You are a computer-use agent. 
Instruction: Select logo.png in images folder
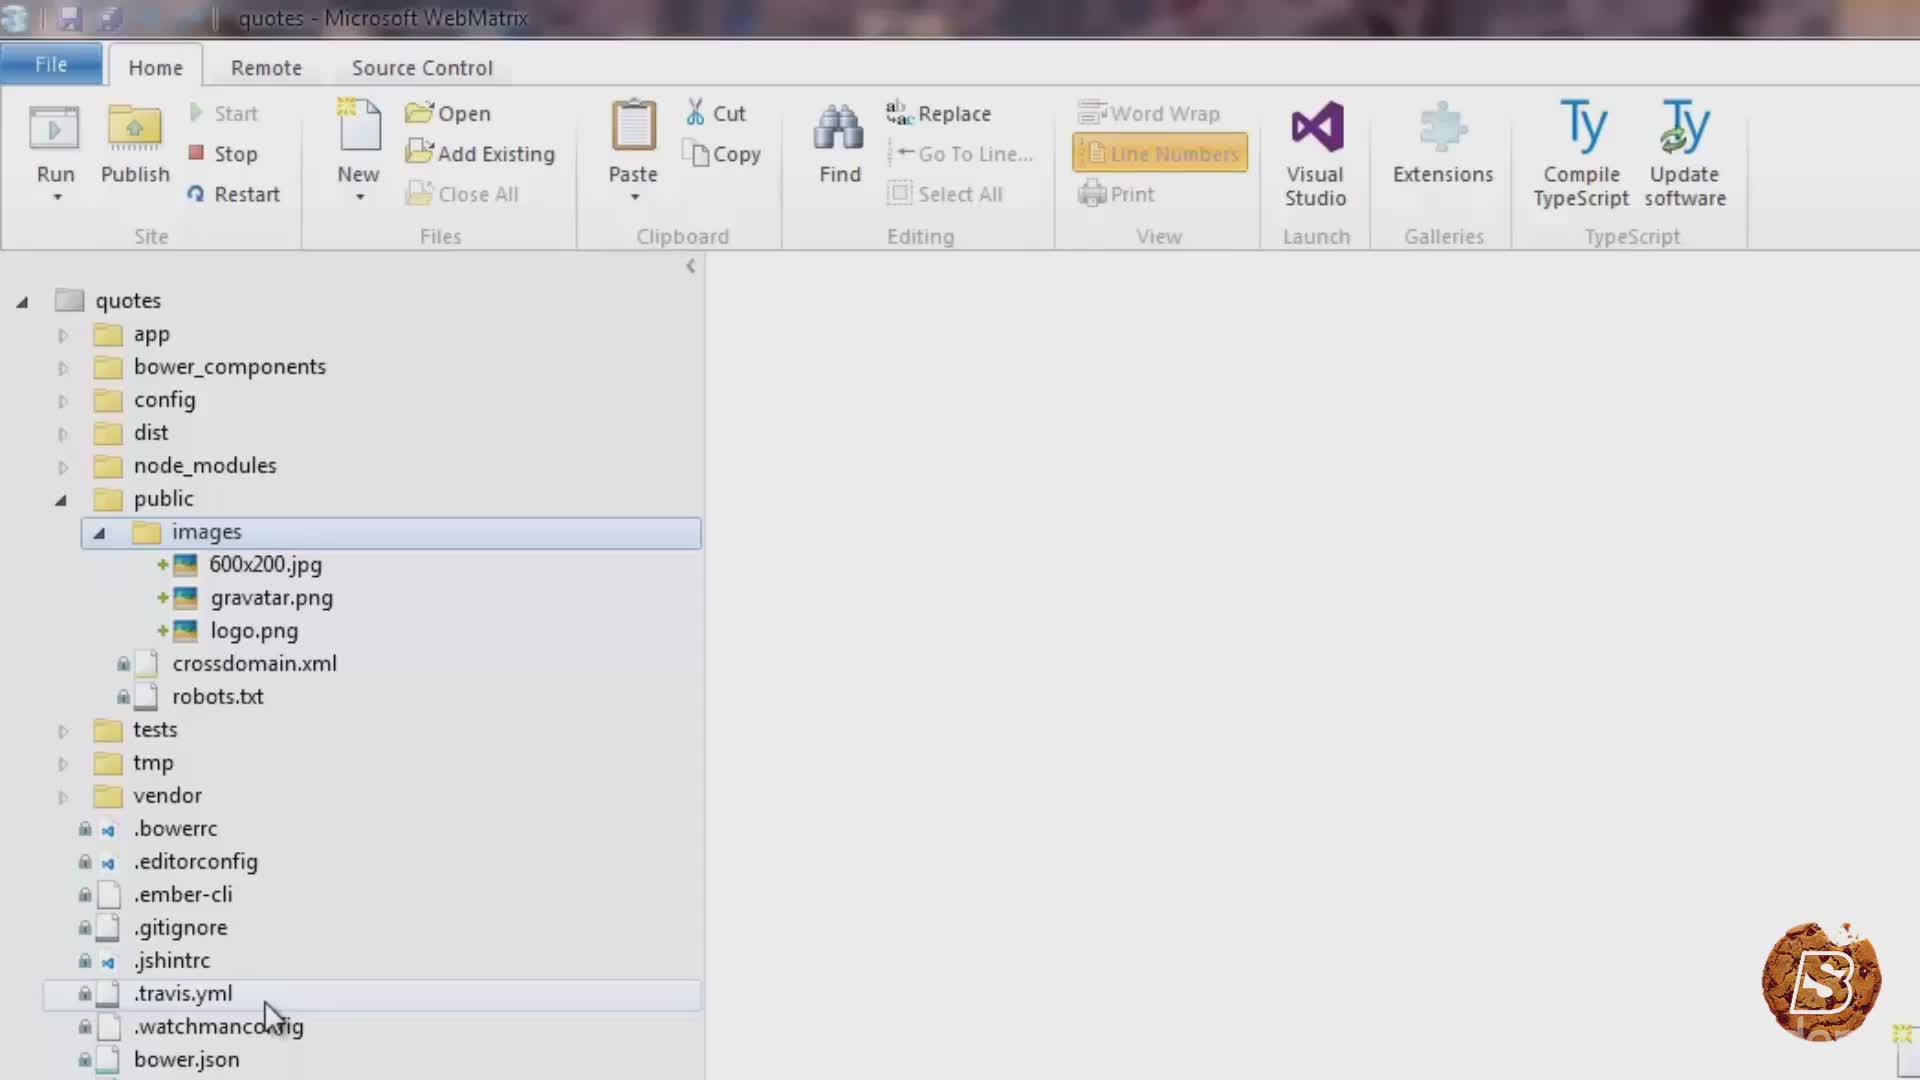[x=254, y=631]
